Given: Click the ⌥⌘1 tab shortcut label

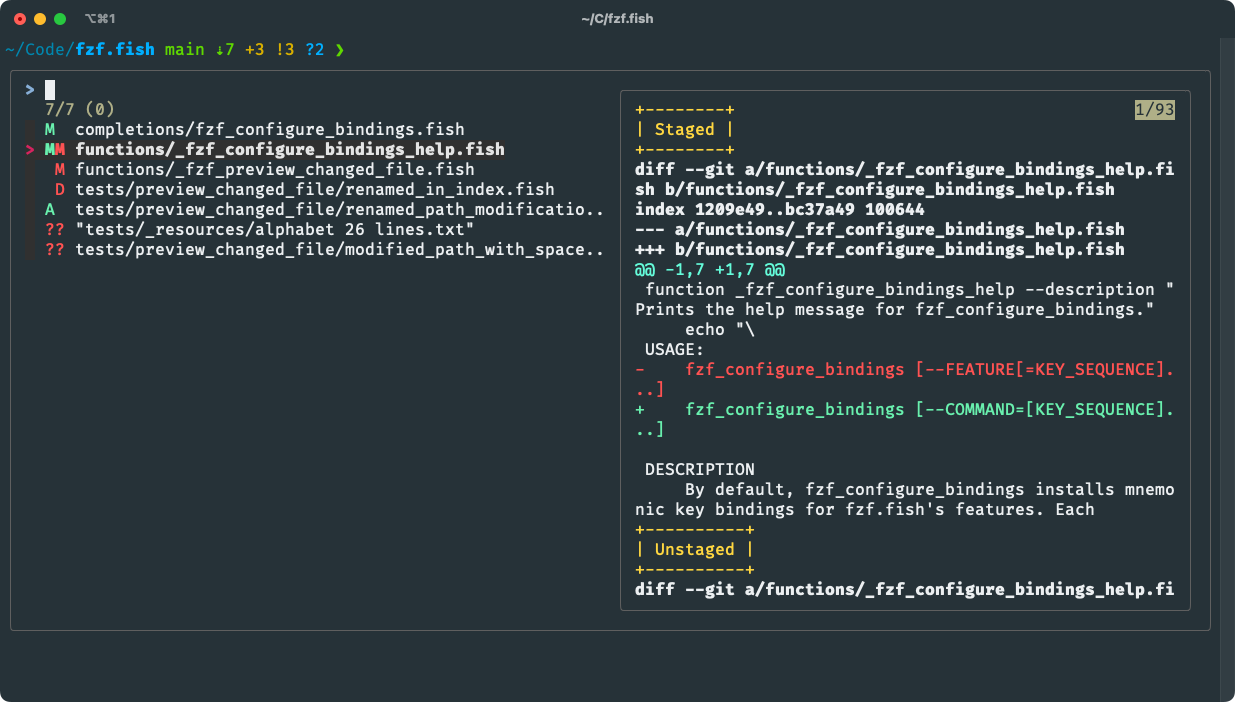Looking at the screenshot, I should click(100, 18).
